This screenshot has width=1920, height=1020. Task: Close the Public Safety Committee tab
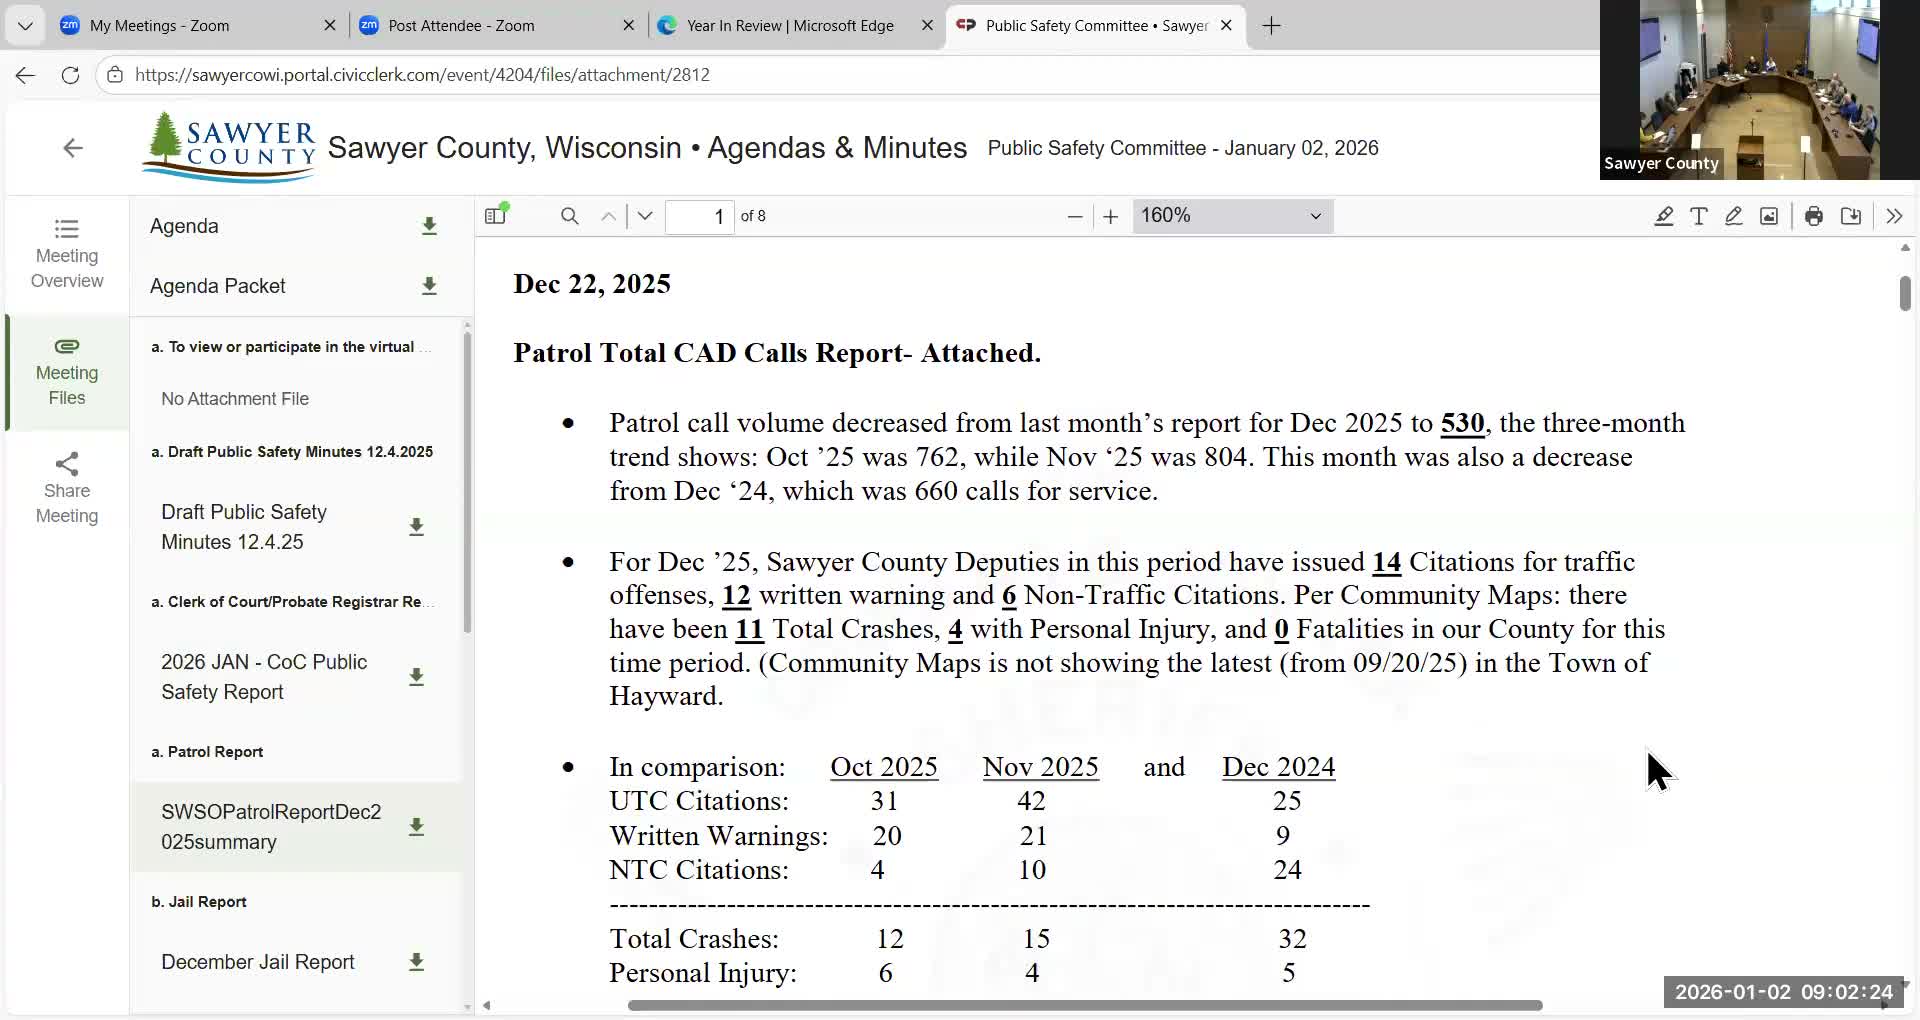tap(1226, 26)
